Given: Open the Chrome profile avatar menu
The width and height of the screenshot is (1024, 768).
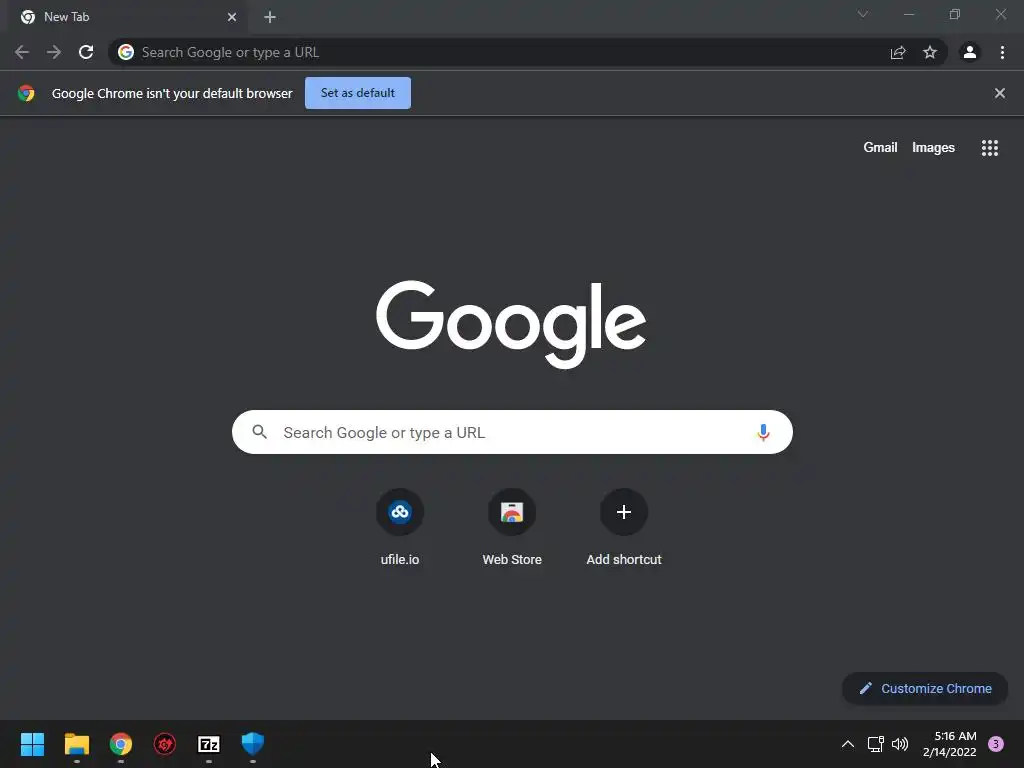Looking at the screenshot, I should click(970, 52).
